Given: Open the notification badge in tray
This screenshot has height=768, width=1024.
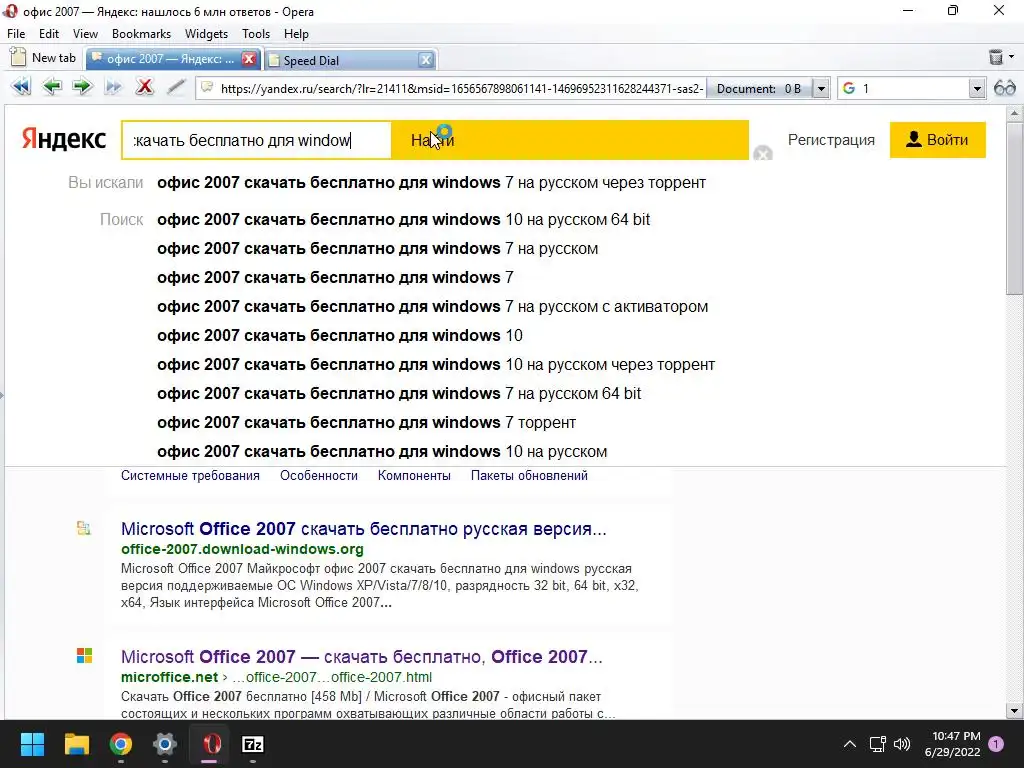Looking at the screenshot, I should tap(996, 744).
